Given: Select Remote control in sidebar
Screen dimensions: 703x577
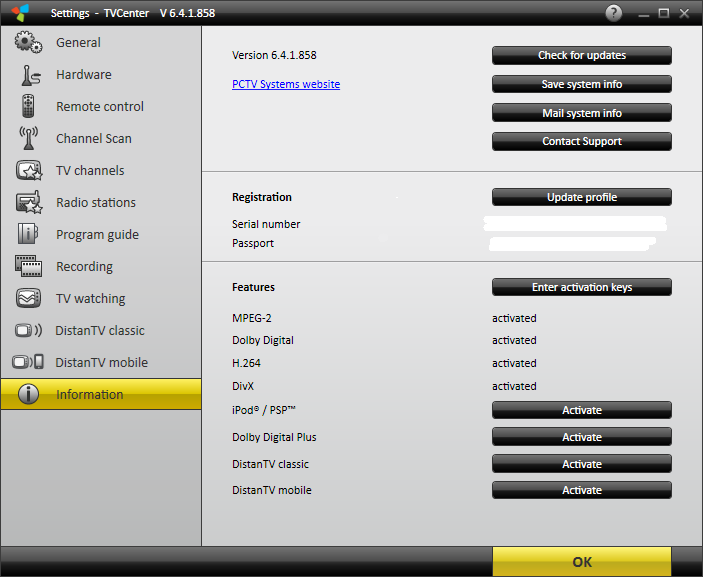Looking at the screenshot, I should 101,107.
